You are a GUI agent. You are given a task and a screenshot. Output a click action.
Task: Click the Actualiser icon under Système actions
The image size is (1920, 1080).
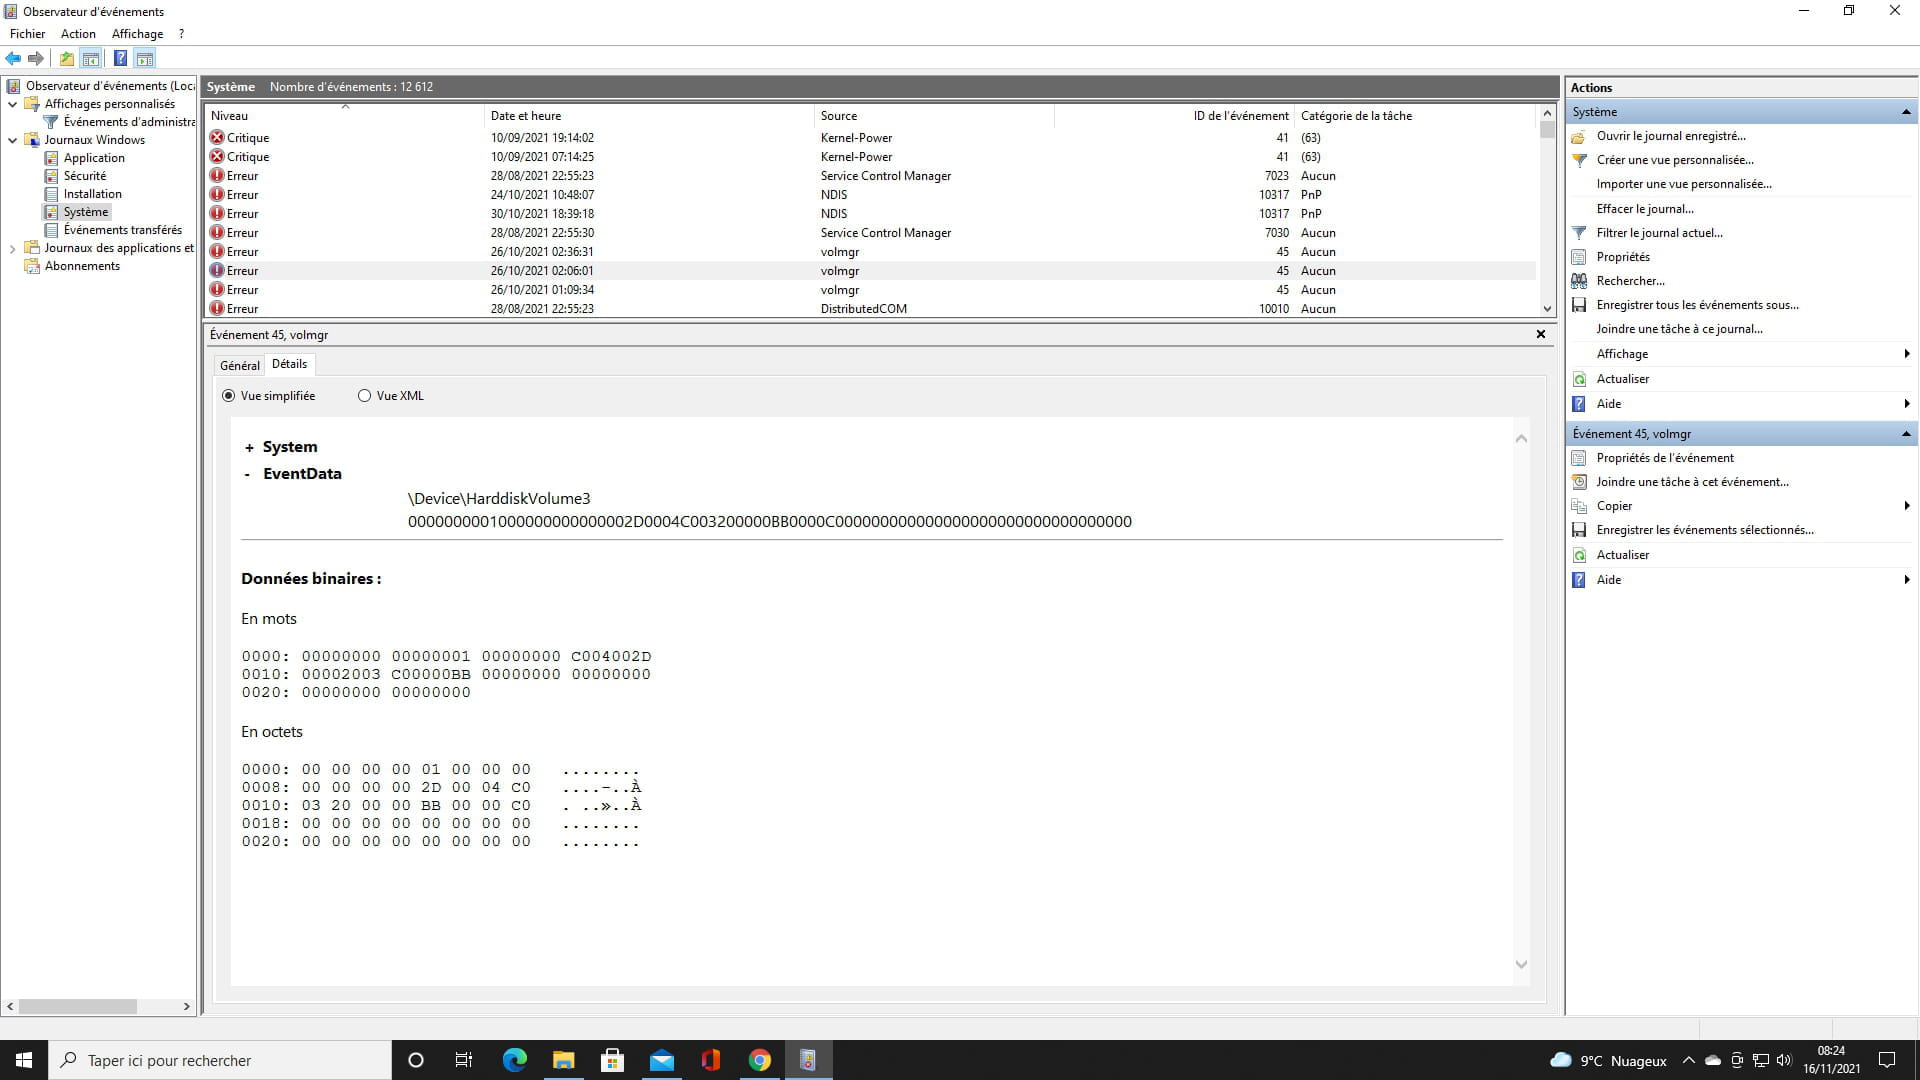(1579, 379)
